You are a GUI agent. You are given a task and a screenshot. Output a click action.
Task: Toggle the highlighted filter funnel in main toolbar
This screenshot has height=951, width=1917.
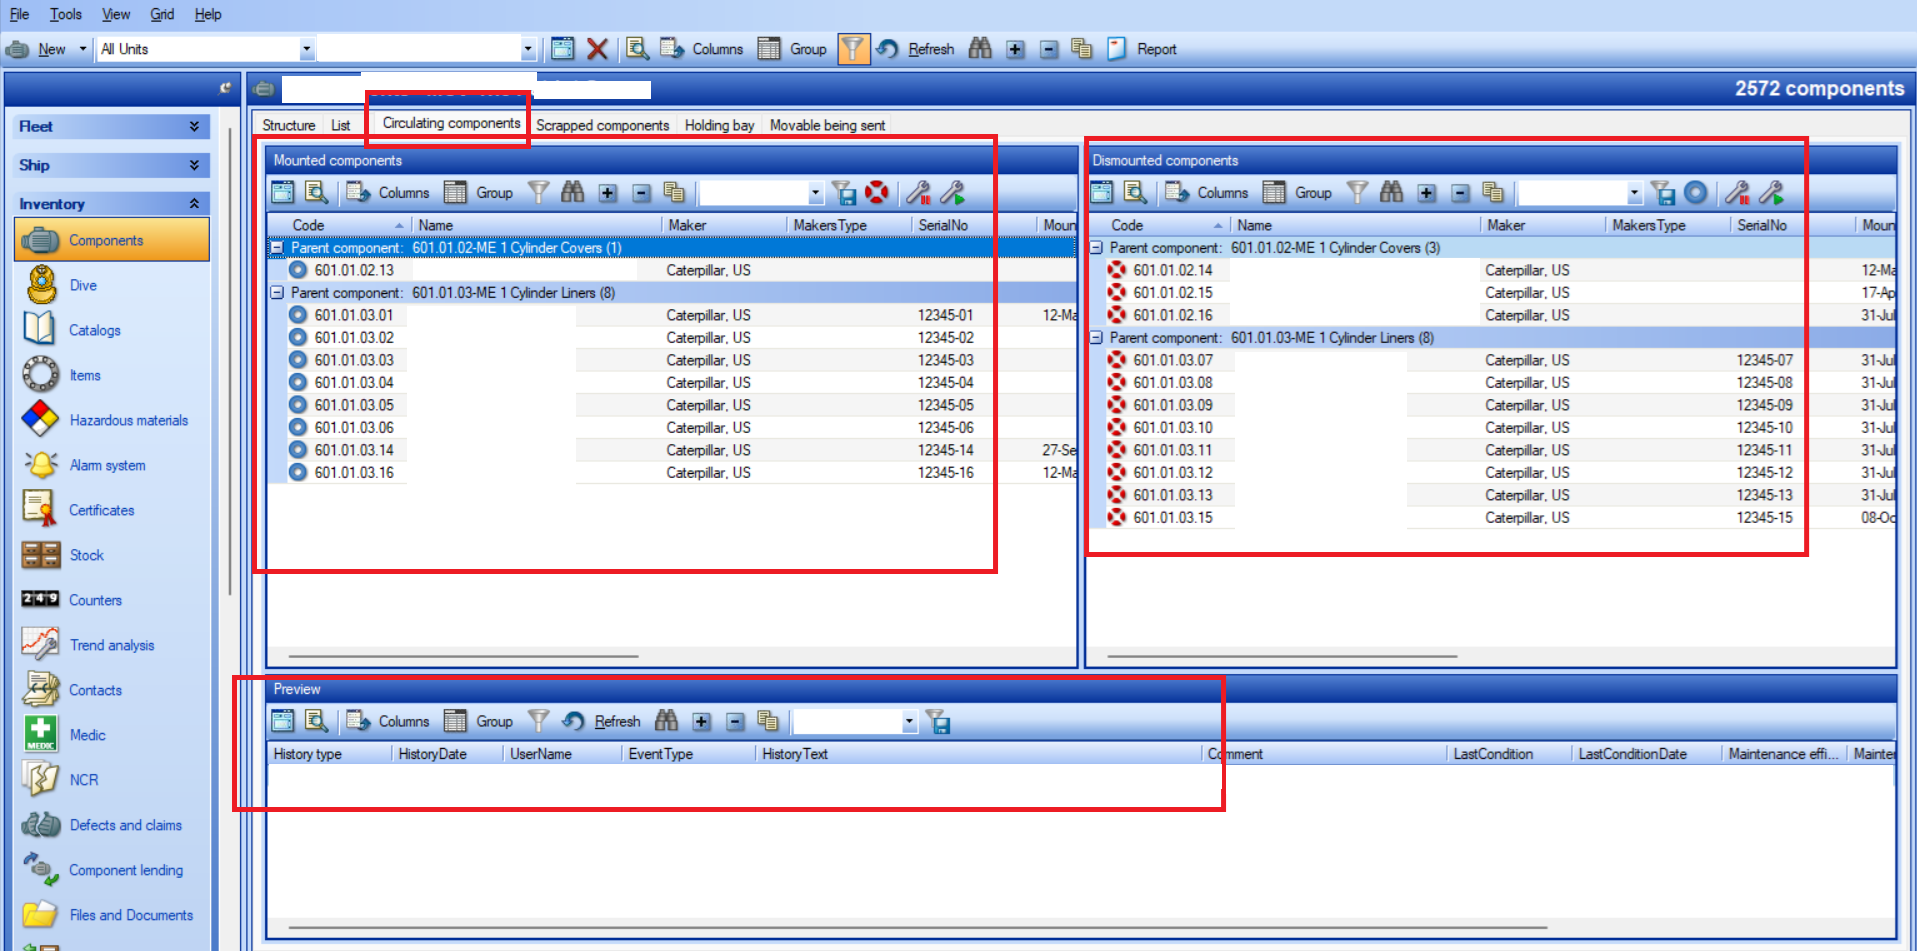pyautogui.click(x=852, y=49)
